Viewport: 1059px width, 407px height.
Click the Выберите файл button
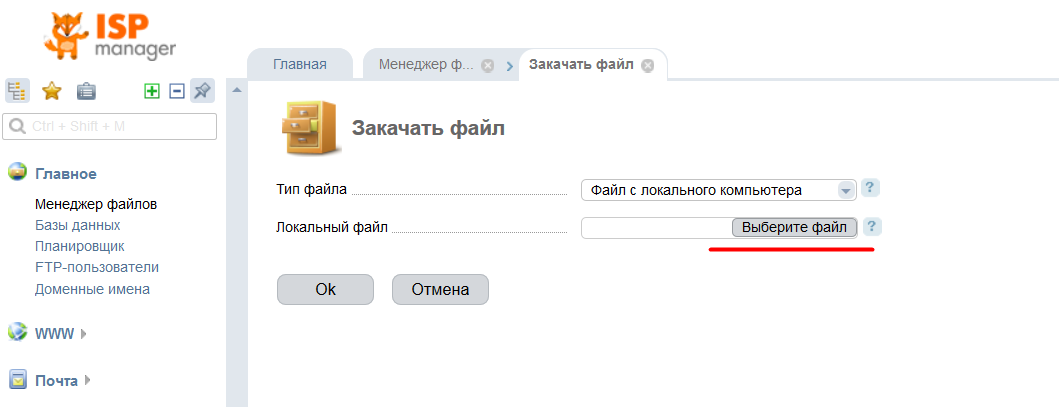tap(794, 227)
